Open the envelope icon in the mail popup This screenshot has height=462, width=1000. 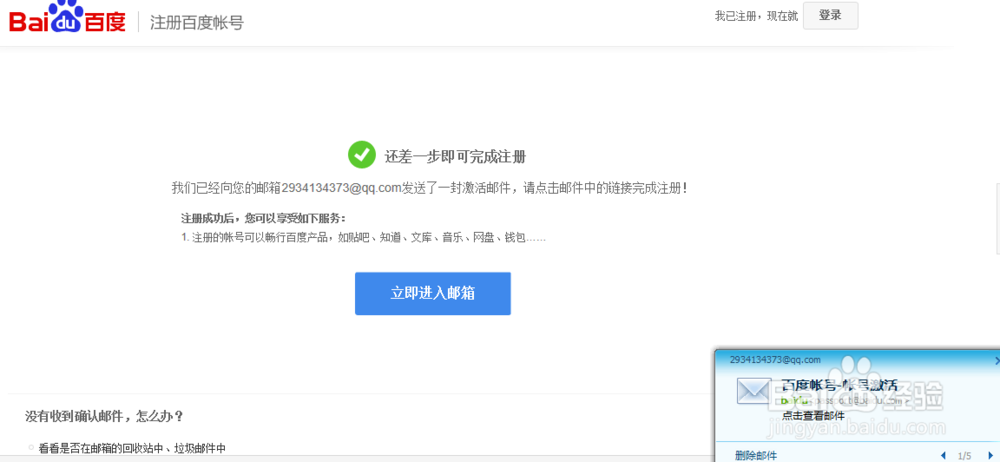pos(754,391)
